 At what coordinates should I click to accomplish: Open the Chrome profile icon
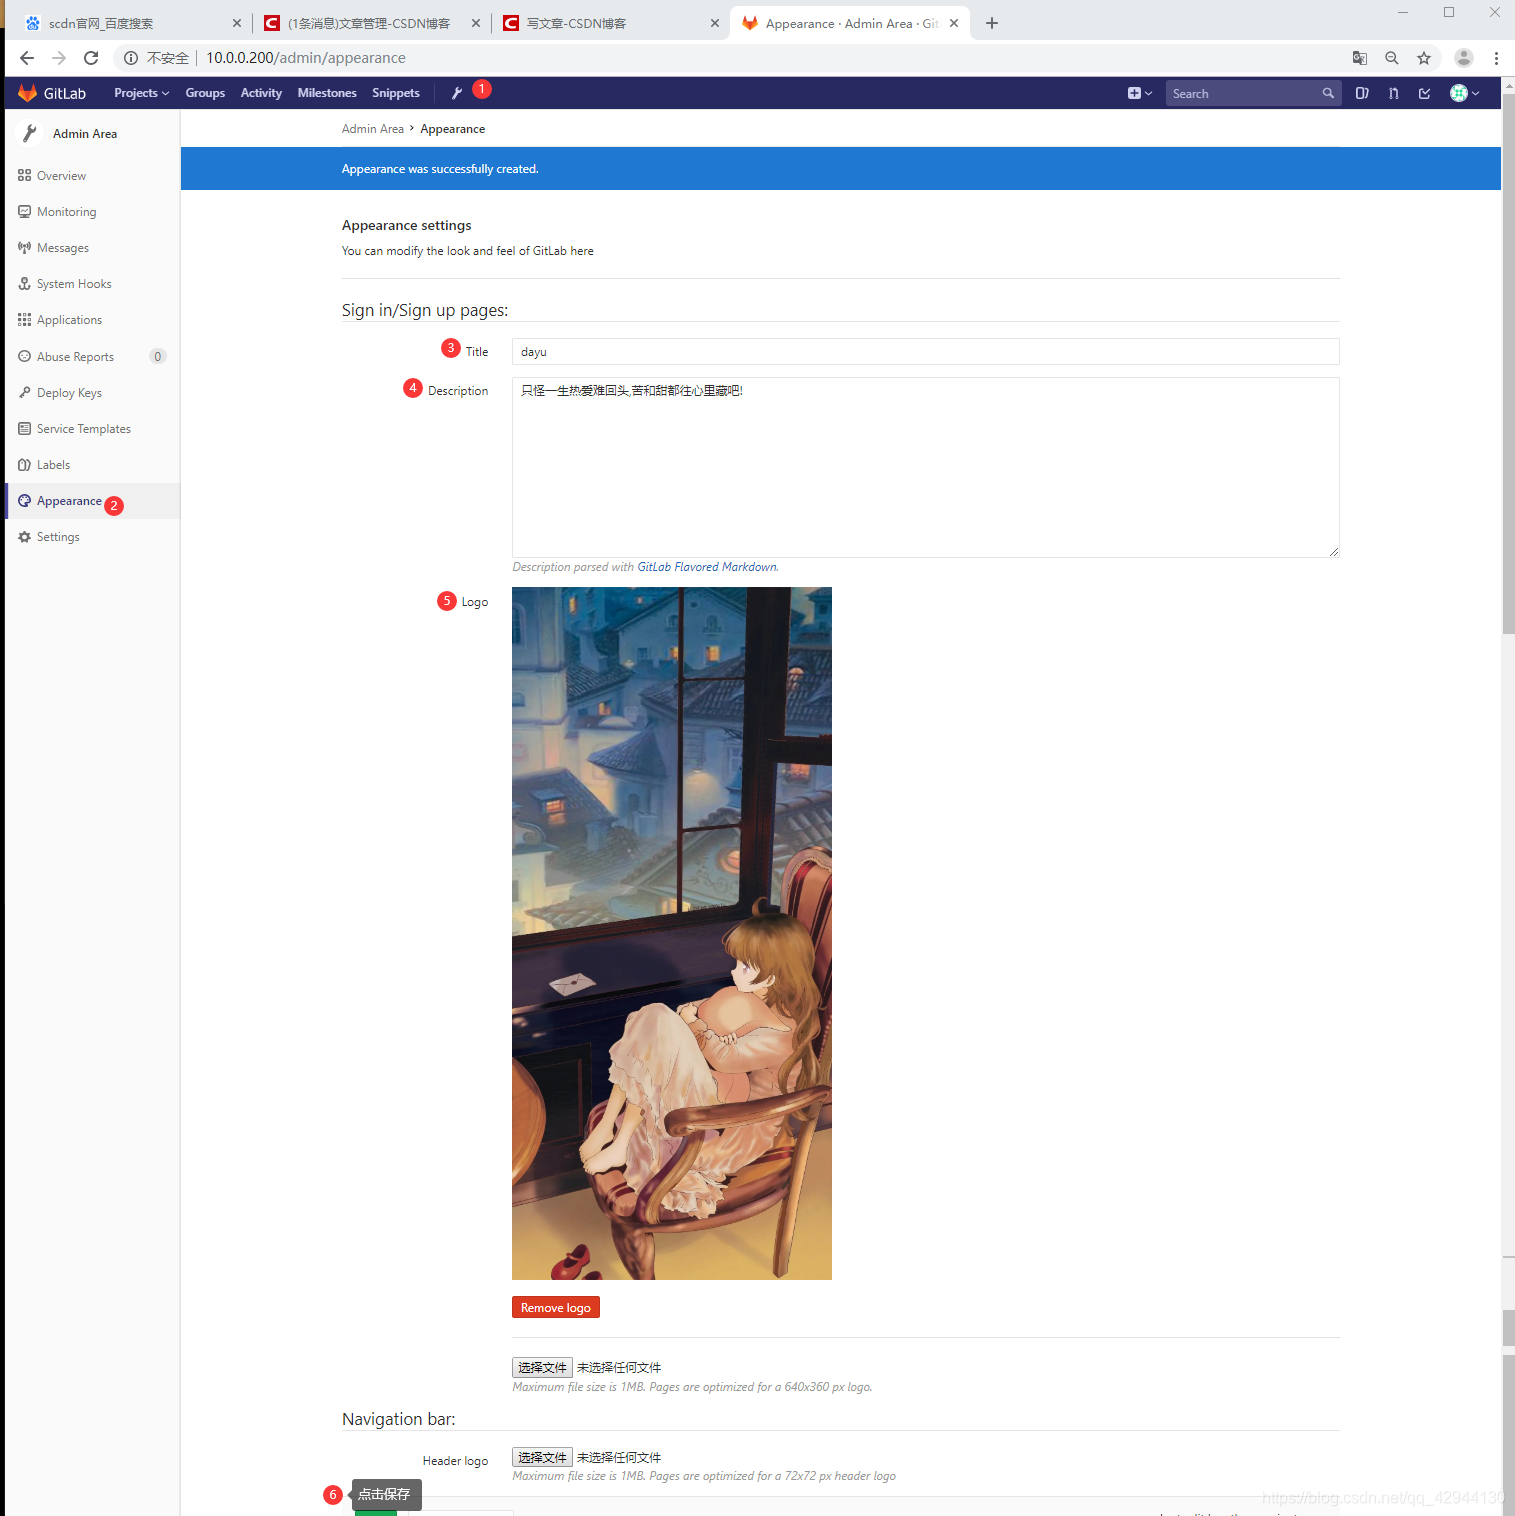(x=1464, y=58)
